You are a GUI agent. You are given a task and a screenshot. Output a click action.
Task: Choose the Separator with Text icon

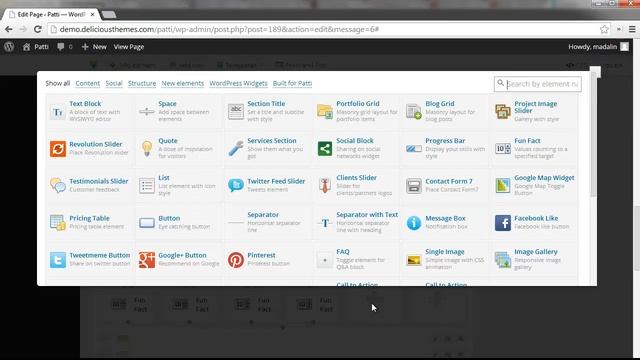tap(324, 223)
